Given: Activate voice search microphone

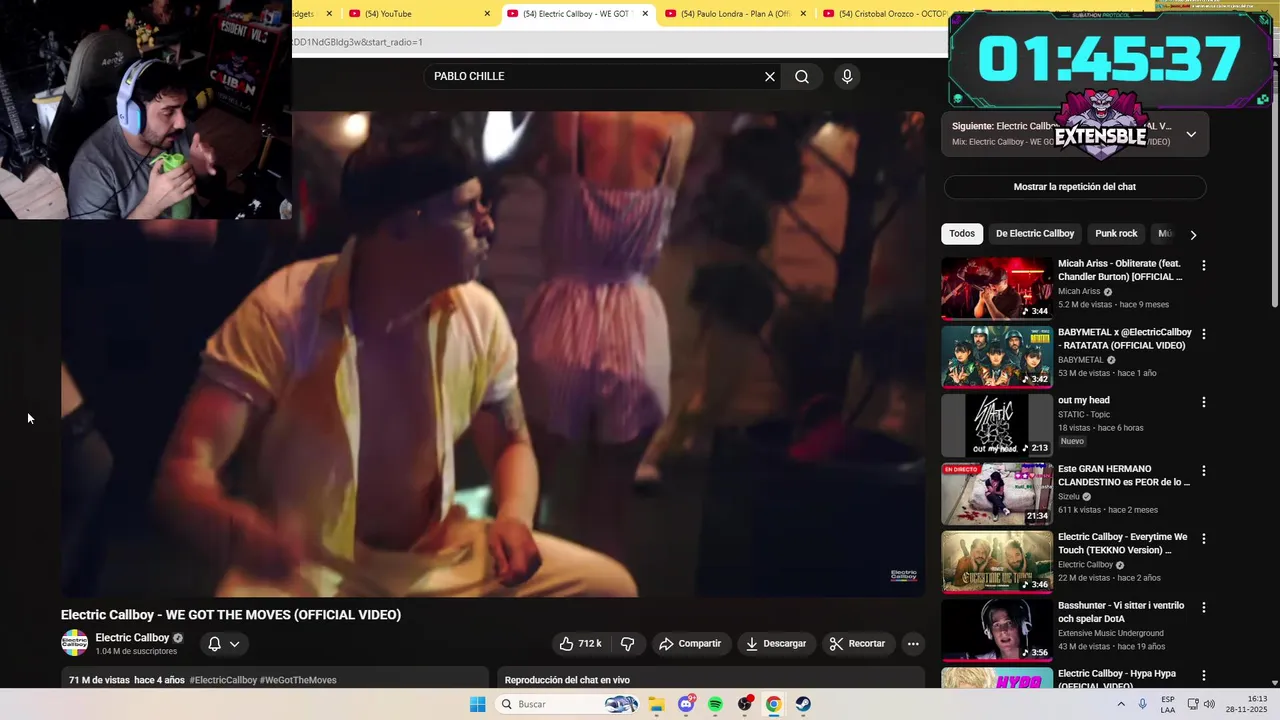Looking at the screenshot, I should tap(847, 76).
